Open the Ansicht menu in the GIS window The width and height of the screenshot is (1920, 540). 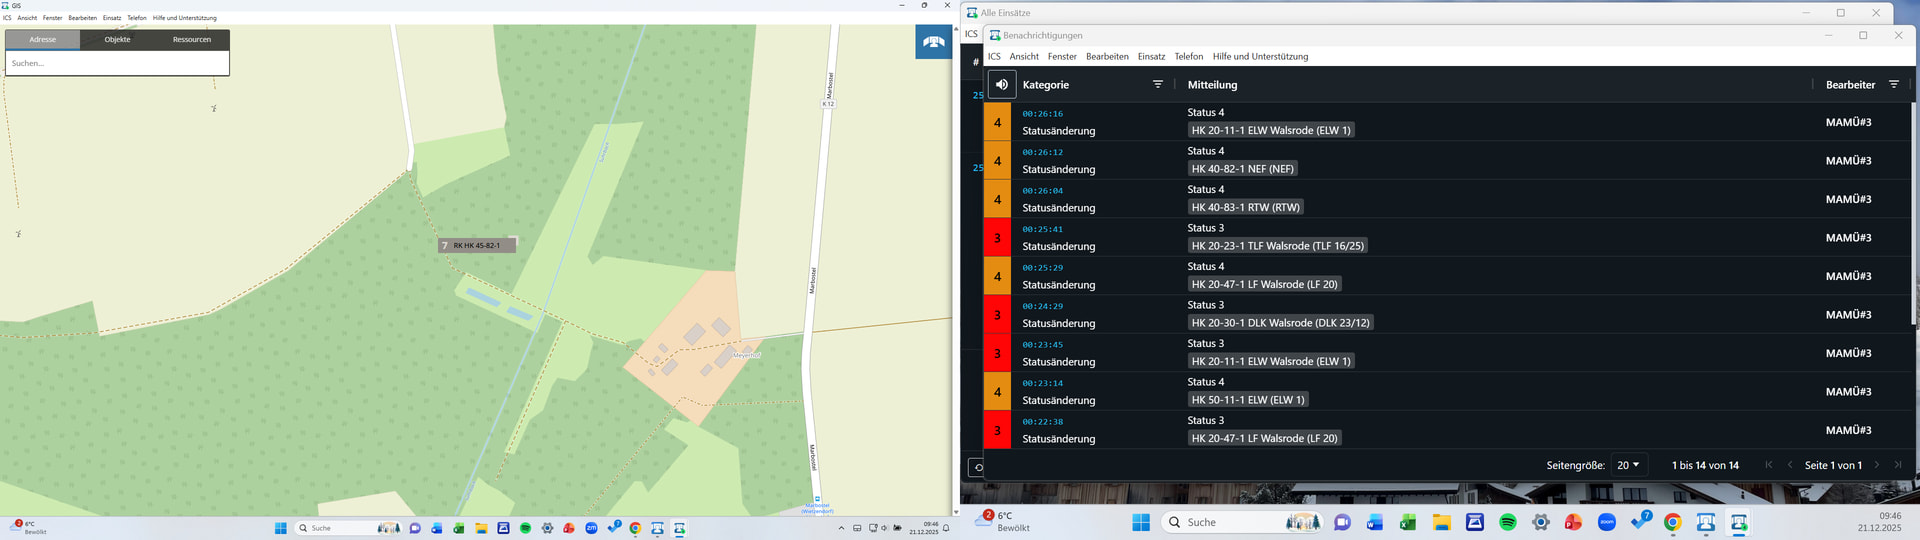(x=27, y=18)
